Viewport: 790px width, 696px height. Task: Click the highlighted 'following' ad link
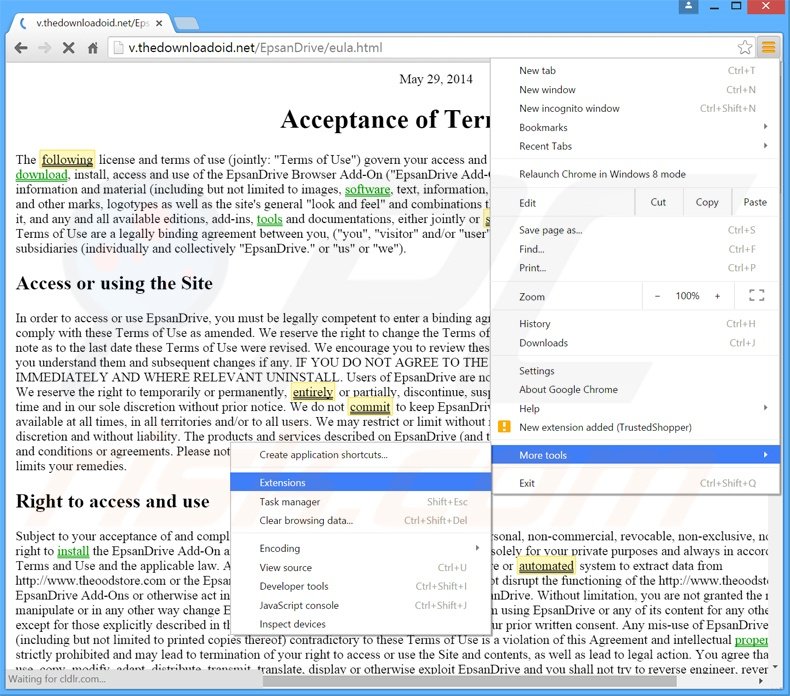[x=67, y=159]
